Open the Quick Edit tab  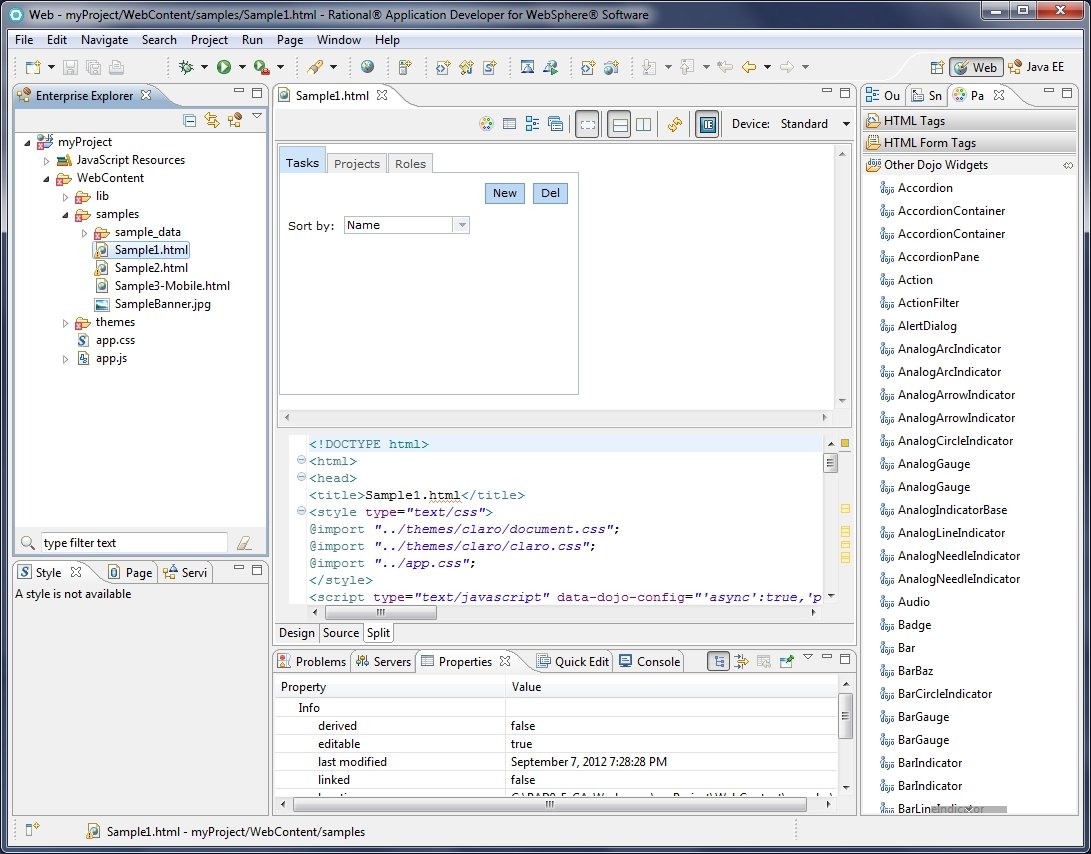[572, 661]
